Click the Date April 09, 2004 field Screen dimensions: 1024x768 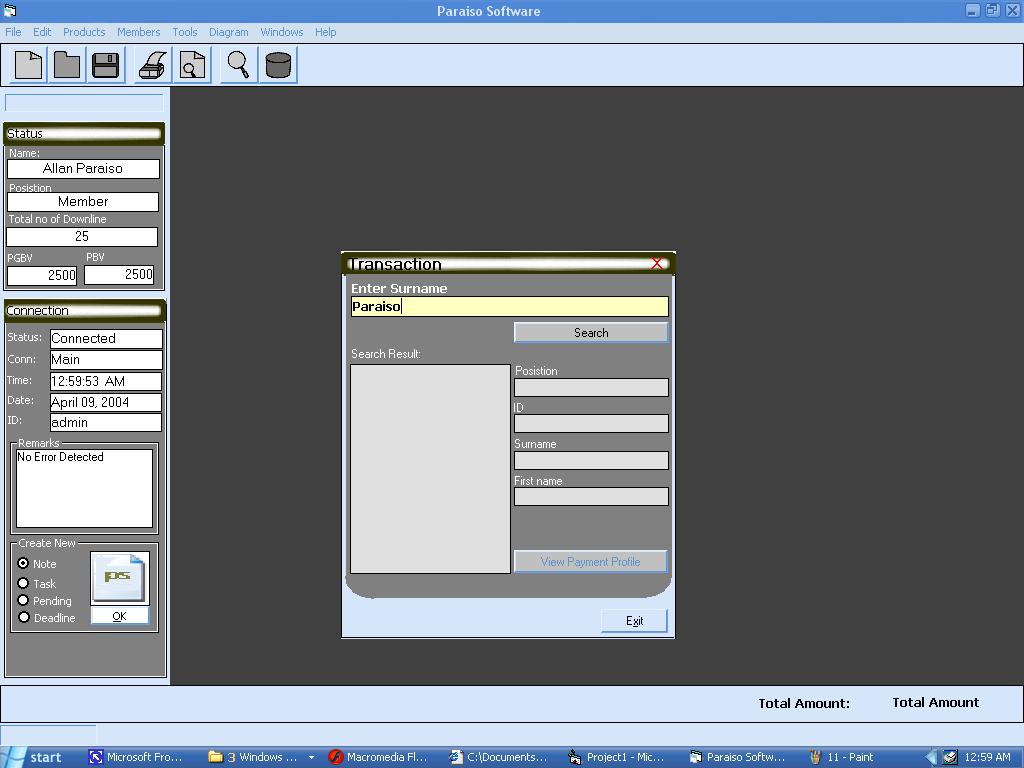click(106, 402)
